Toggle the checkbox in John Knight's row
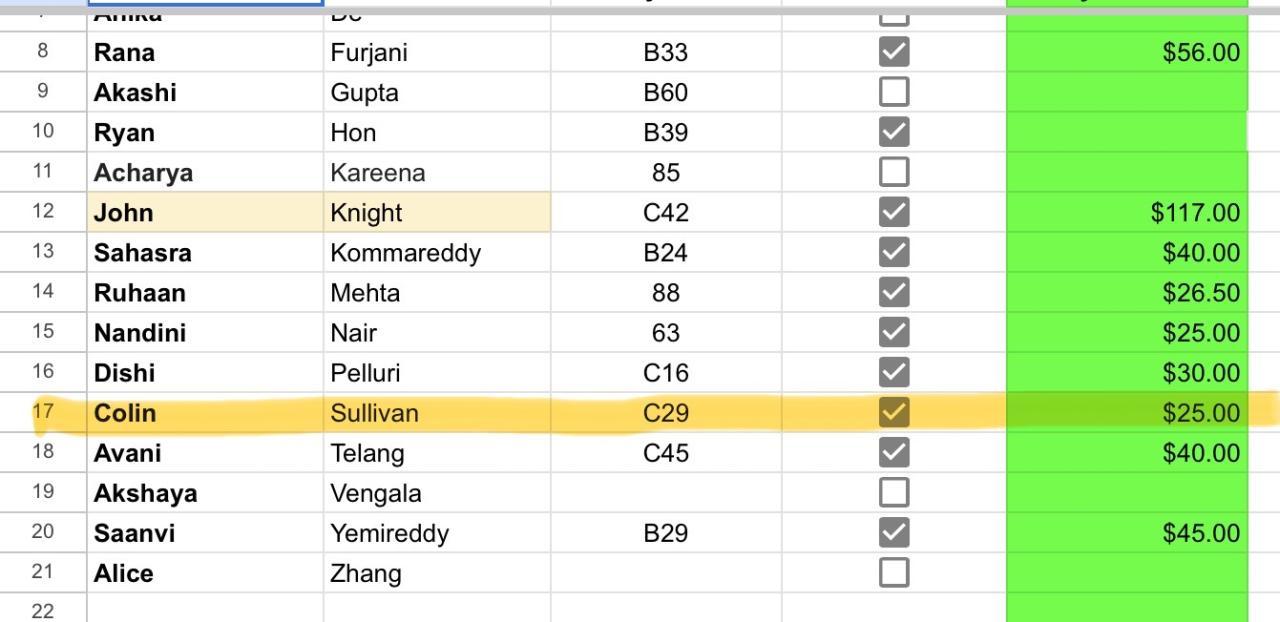The image size is (1280, 622). point(894,212)
